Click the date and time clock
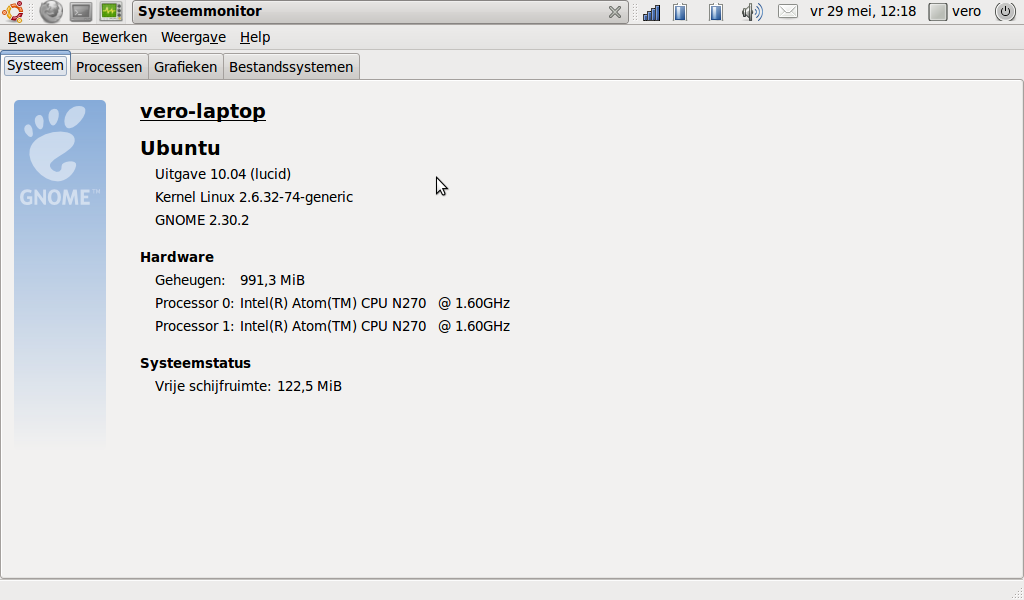Image resolution: width=1024 pixels, height=600 pixels. click(x=862, y=12)
